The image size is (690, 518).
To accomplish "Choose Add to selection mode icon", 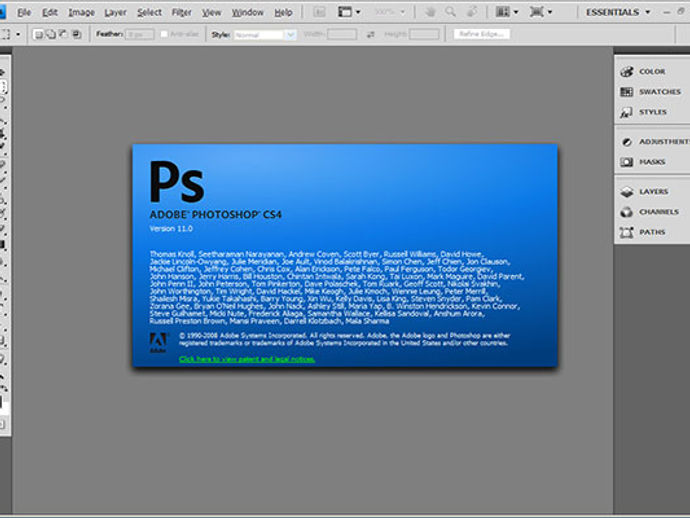I will pyautogui.click(x=51, y=34).
